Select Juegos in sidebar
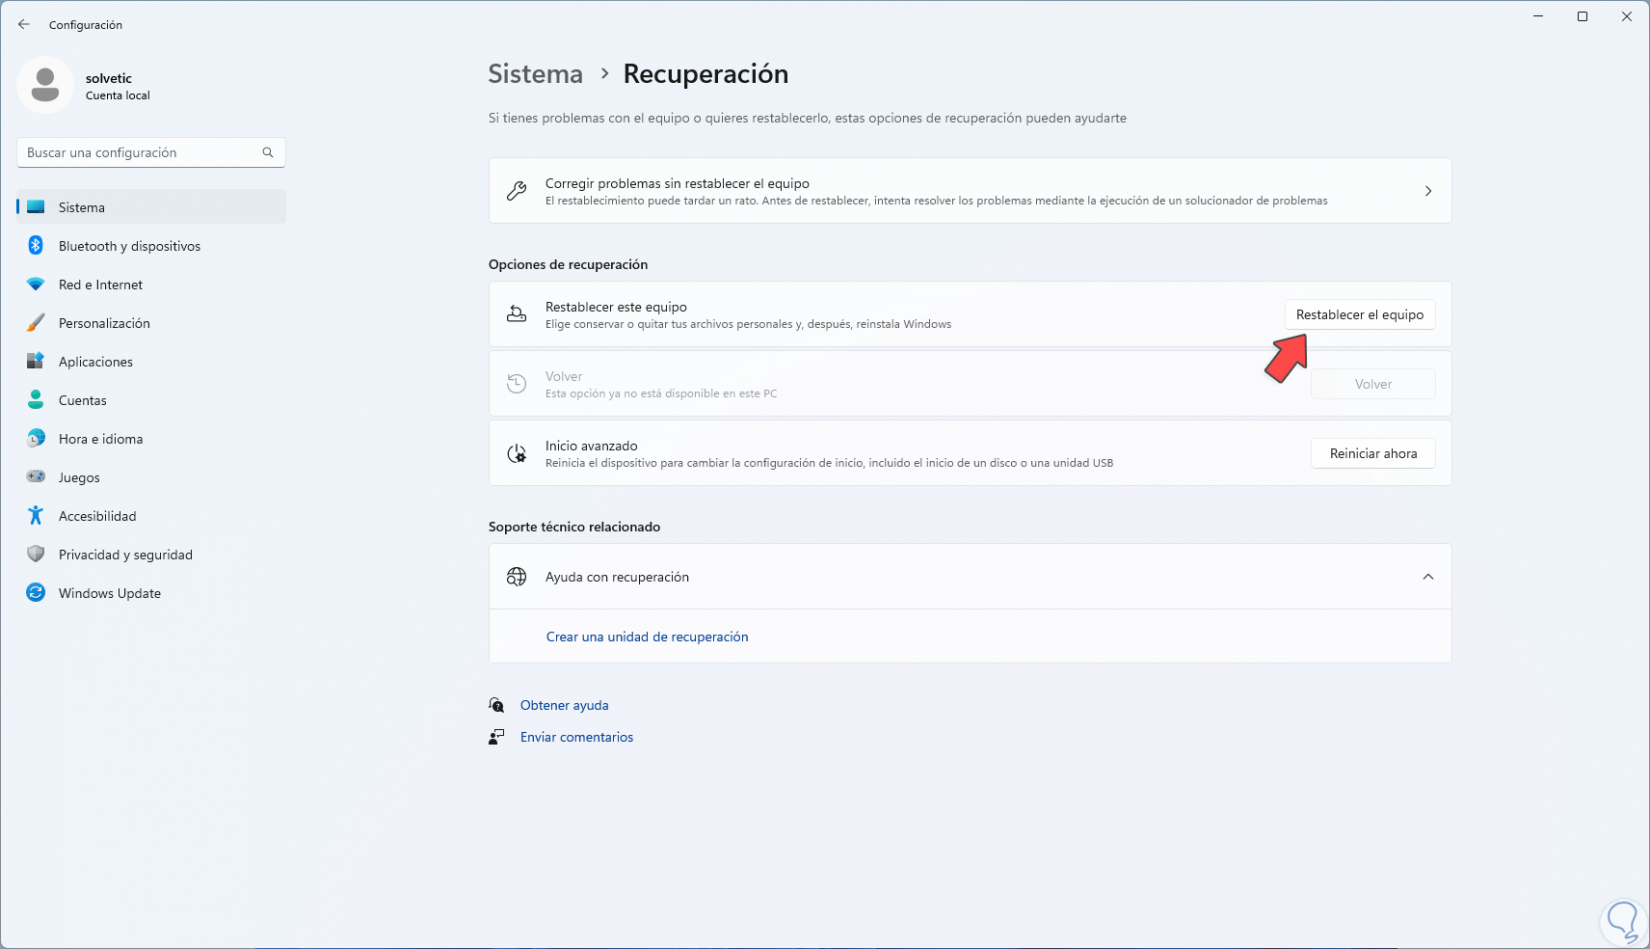Screen dimensions: 1650x949 (x=152, y=477)
